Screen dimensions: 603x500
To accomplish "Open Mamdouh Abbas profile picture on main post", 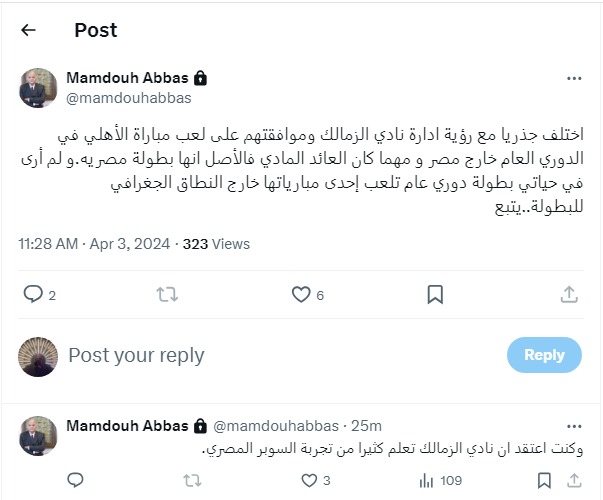I will coord(38,88).
